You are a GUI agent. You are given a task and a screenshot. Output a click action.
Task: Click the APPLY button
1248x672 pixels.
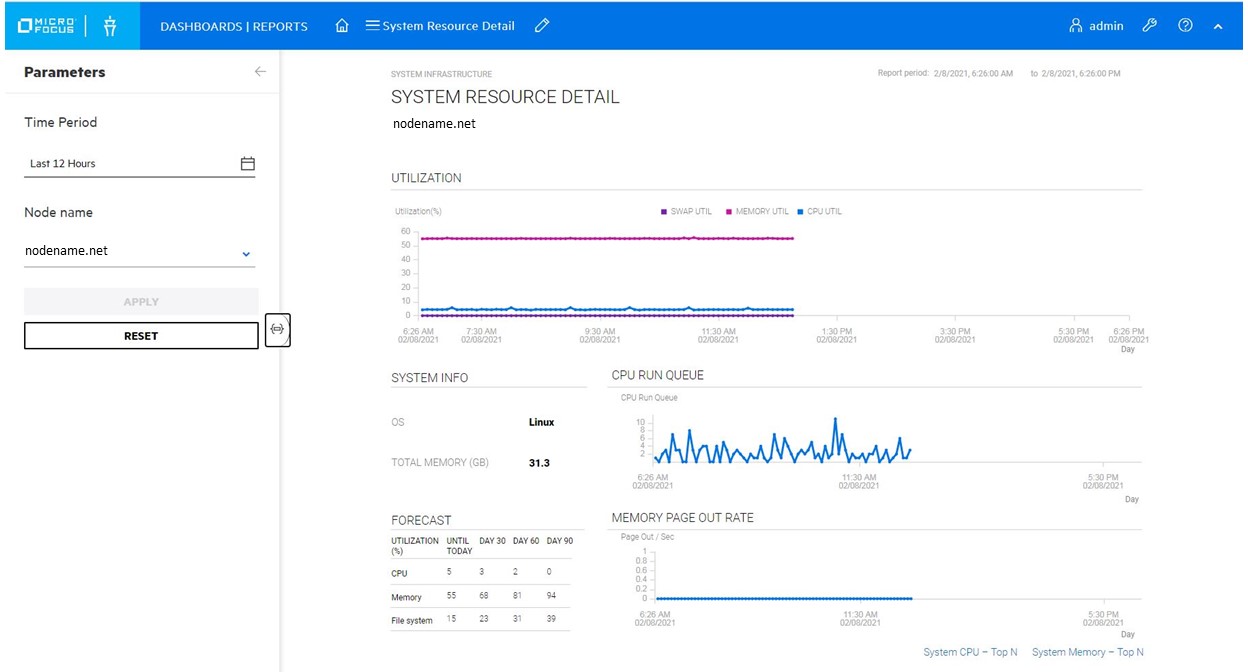click(x=141, y=302)
